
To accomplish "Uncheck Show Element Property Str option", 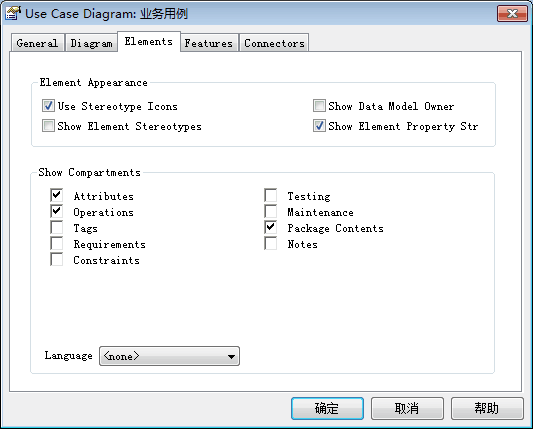I will coord(319,126).
